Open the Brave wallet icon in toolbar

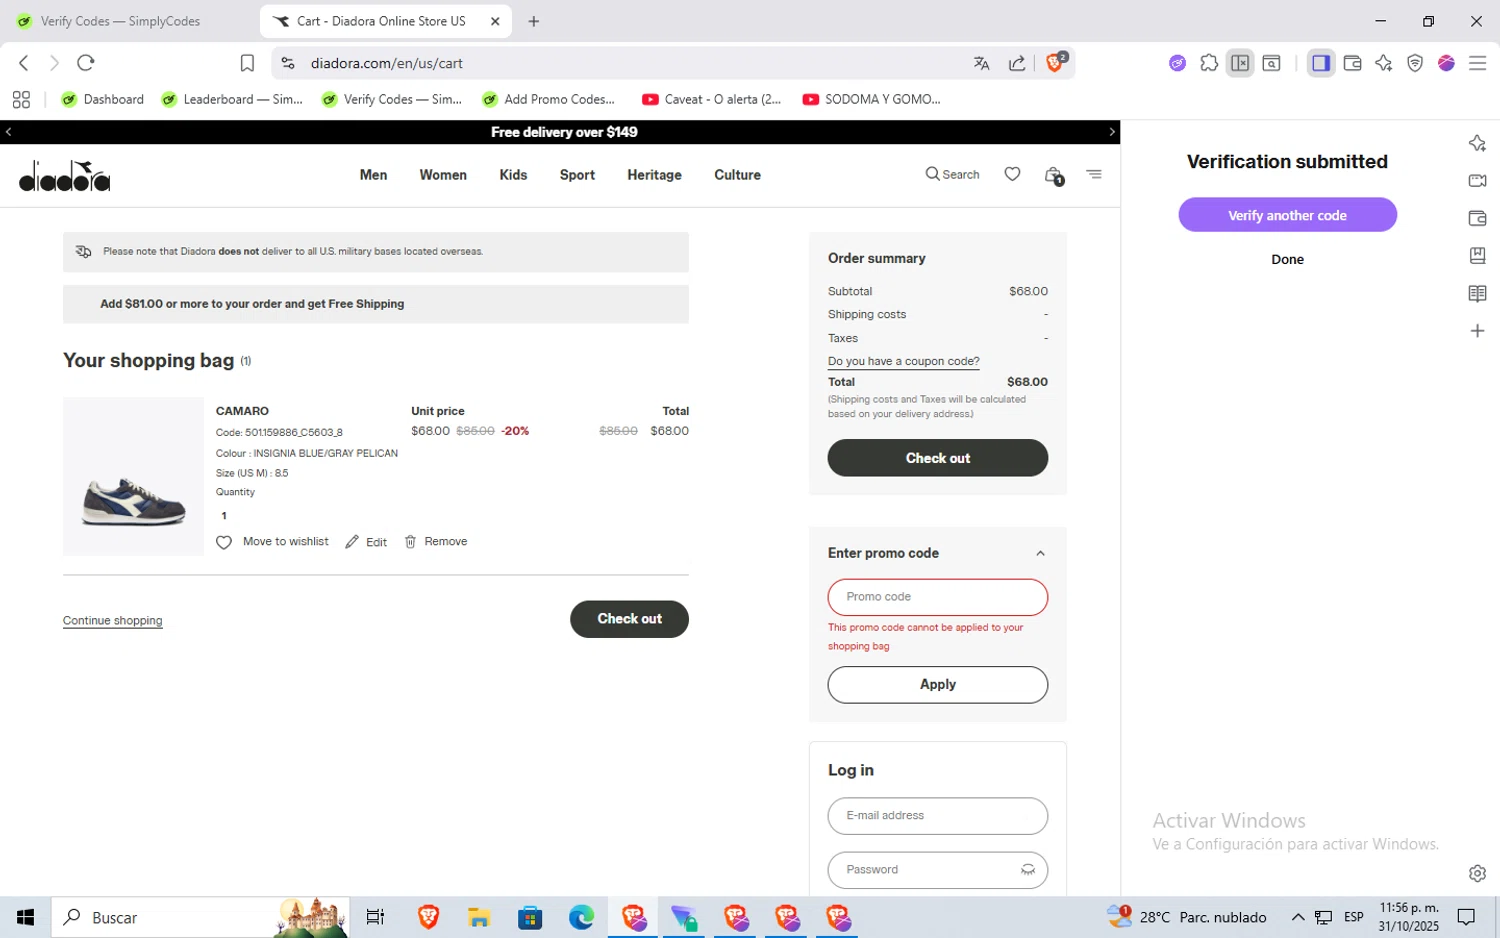pyautogui.click(x=1352, y=63)
